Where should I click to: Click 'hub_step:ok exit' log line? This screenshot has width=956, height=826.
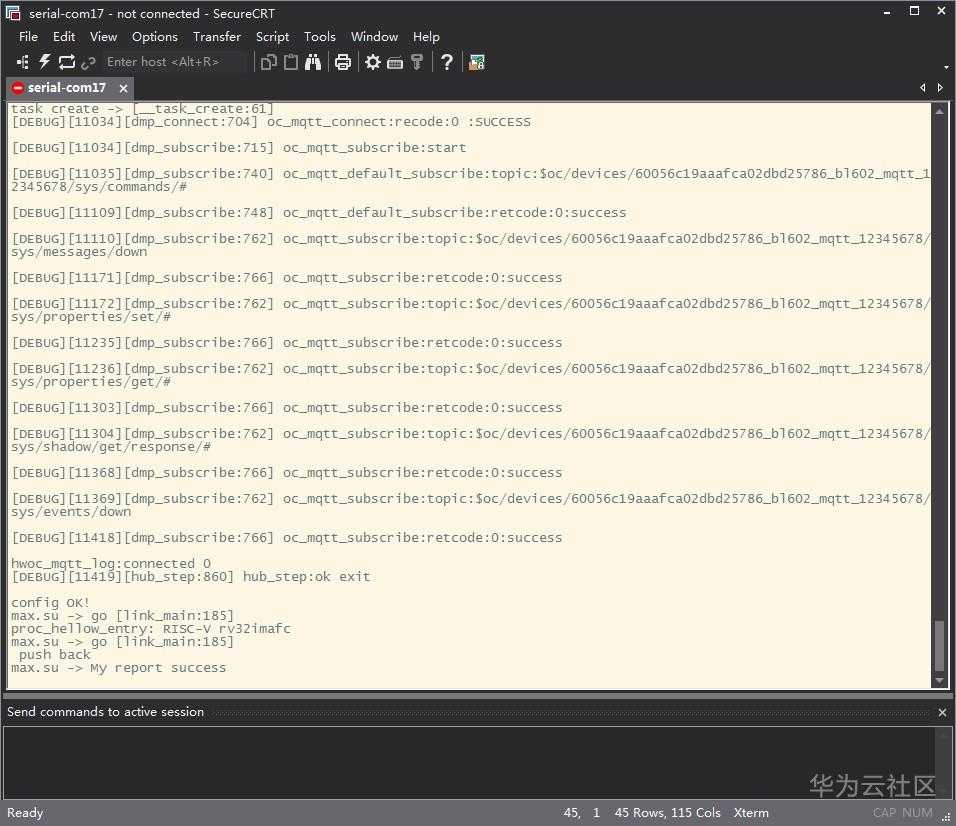tap(306, 577)
